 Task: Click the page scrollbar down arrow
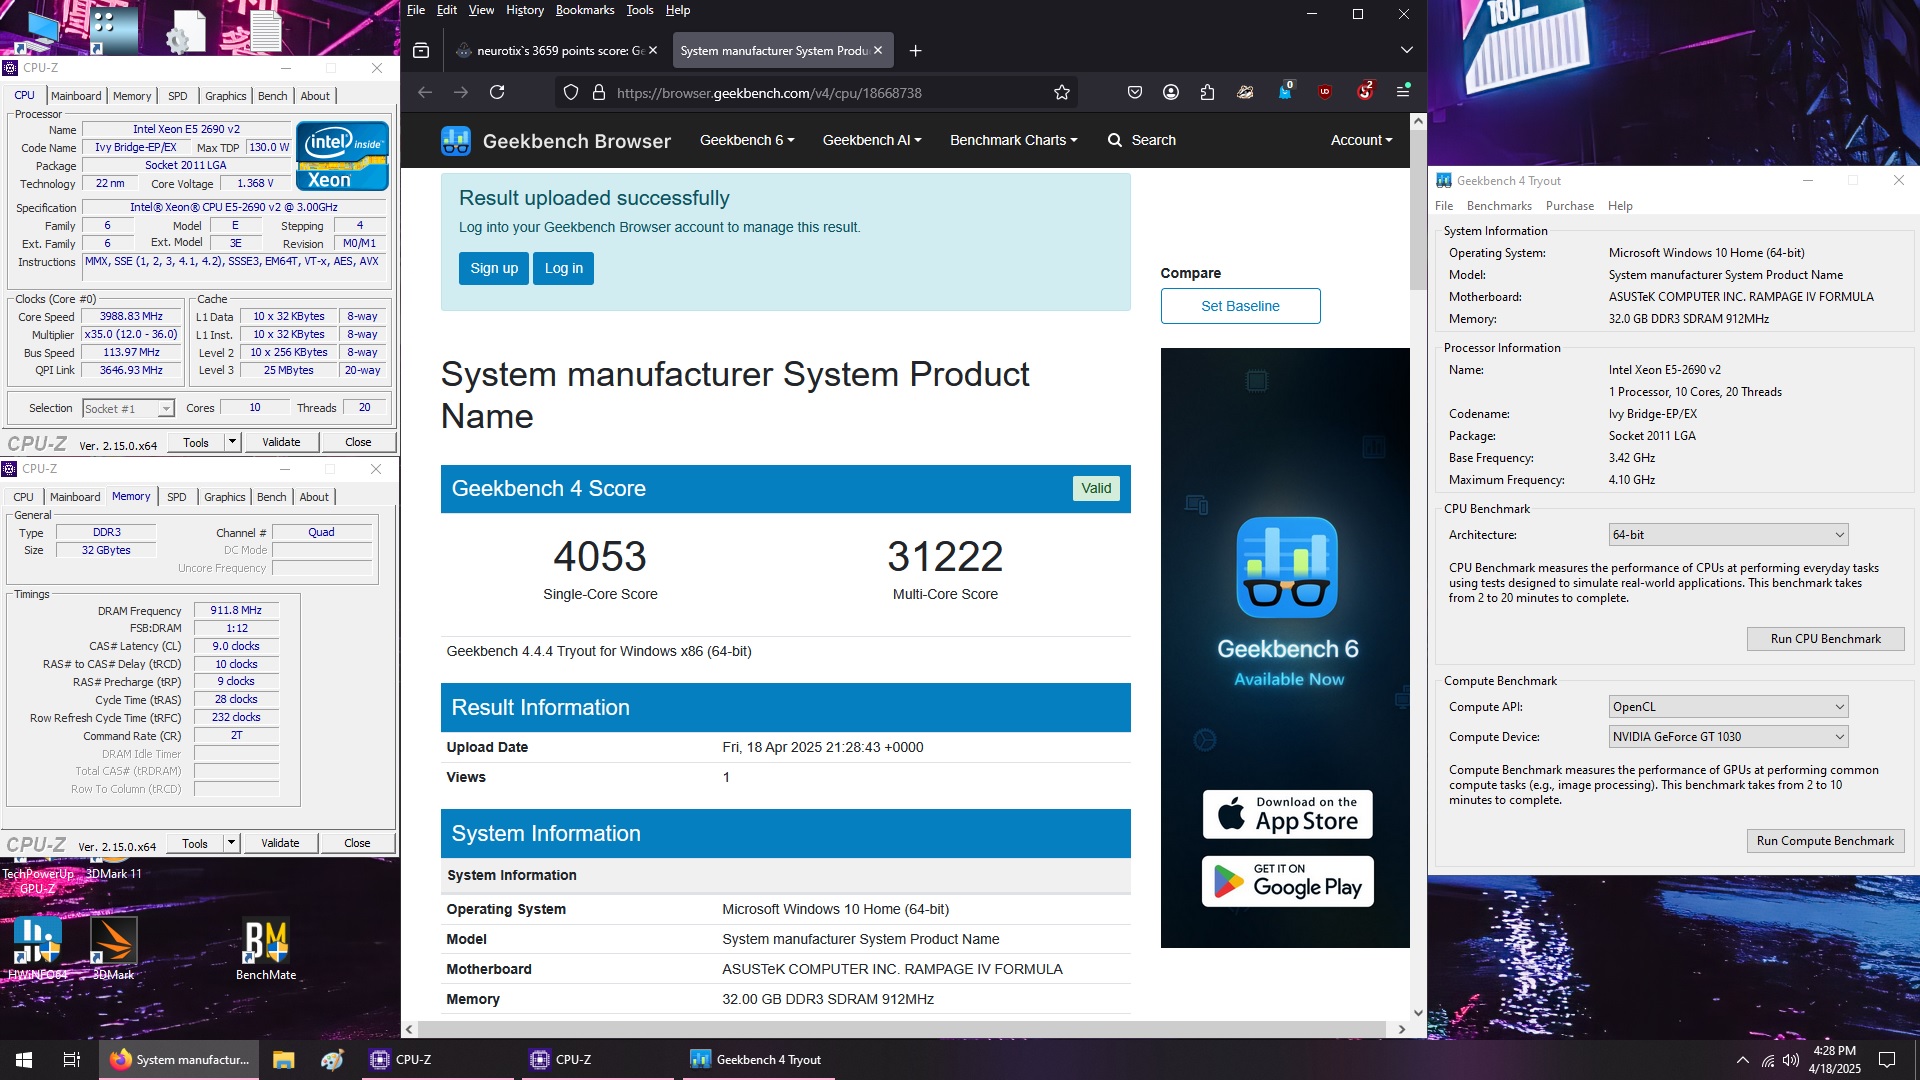(x=1418, y=1013)
